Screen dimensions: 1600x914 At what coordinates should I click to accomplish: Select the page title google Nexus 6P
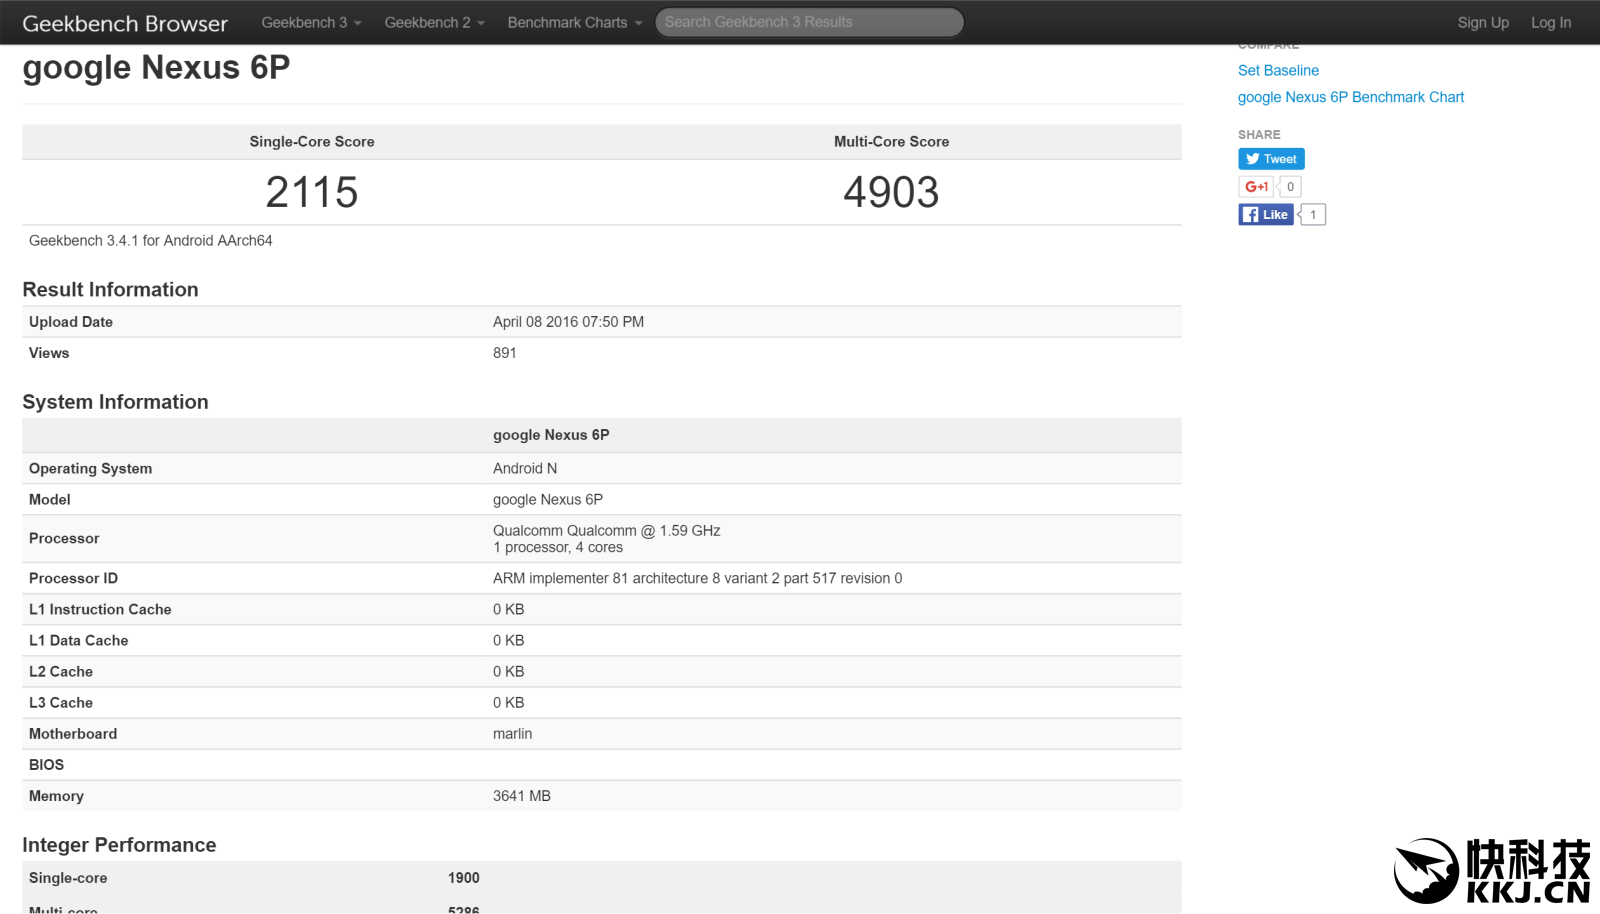point(156,67)
